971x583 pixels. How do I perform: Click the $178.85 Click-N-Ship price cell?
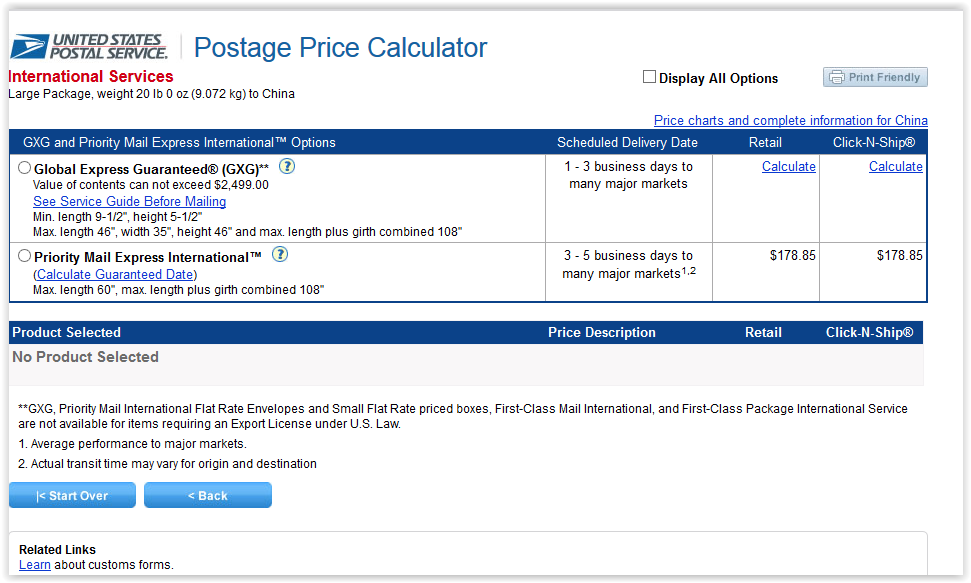click(x=899, y=256)
